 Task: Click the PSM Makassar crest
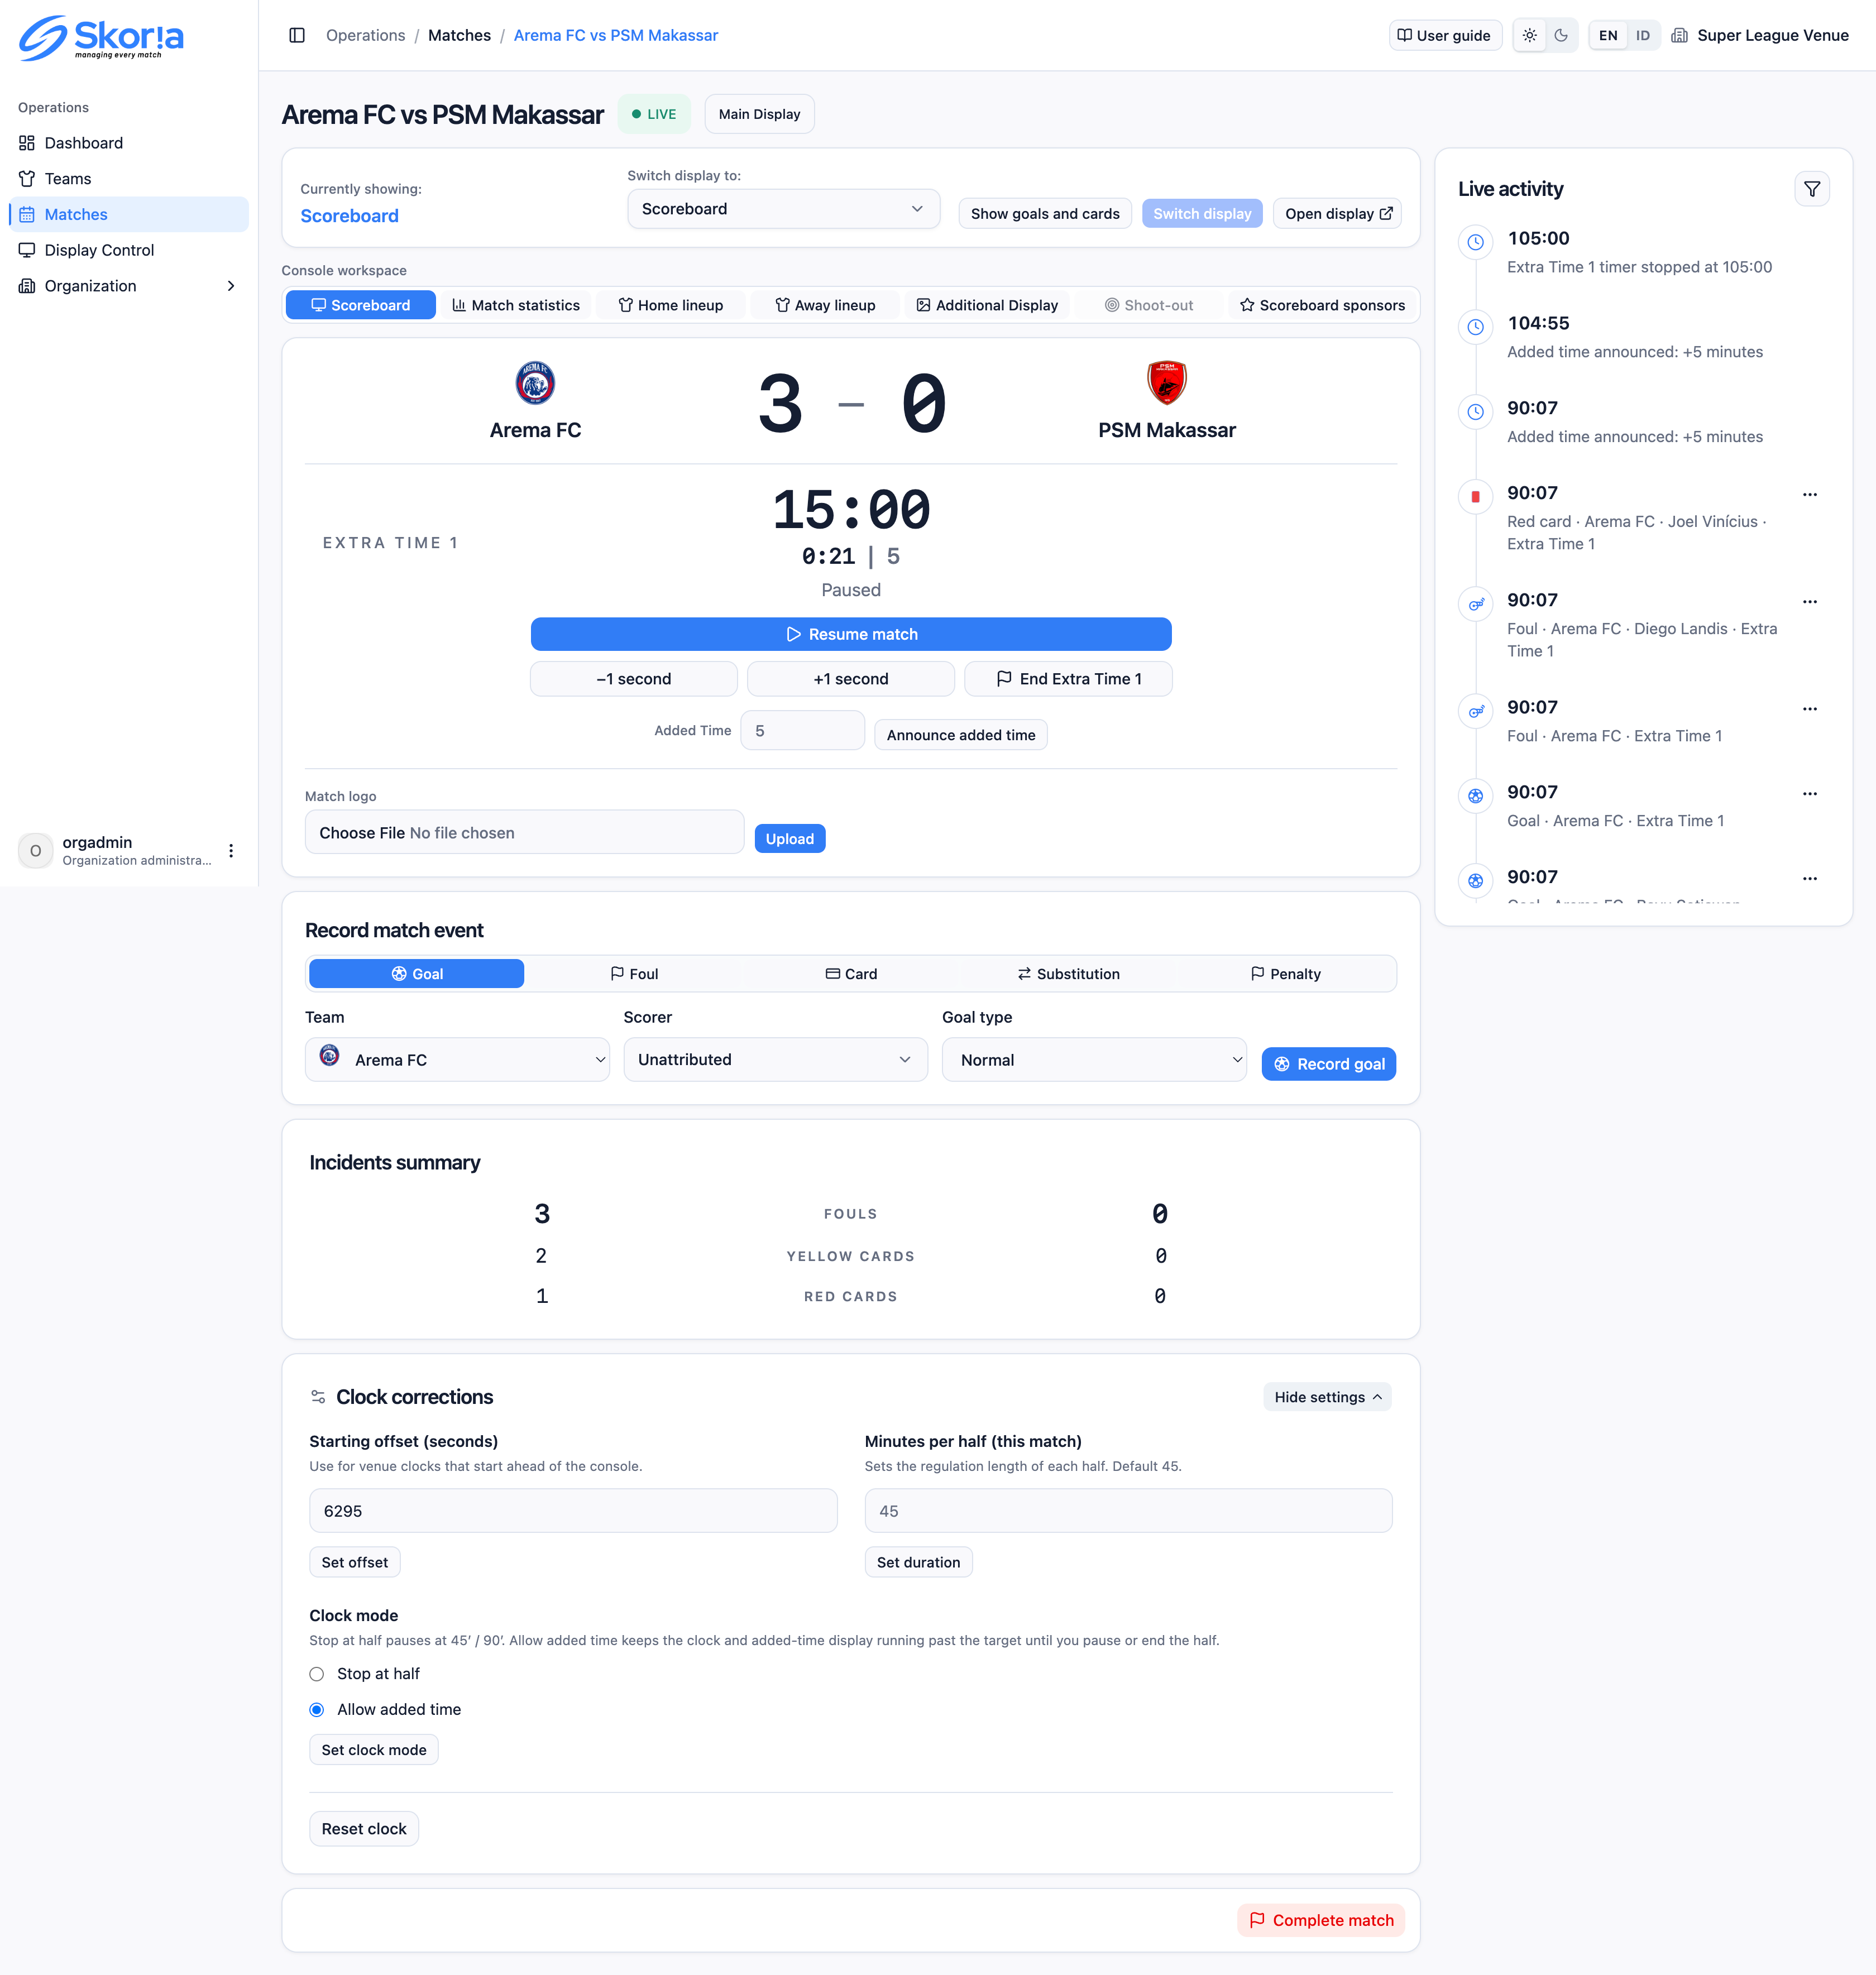point(1166,383)
